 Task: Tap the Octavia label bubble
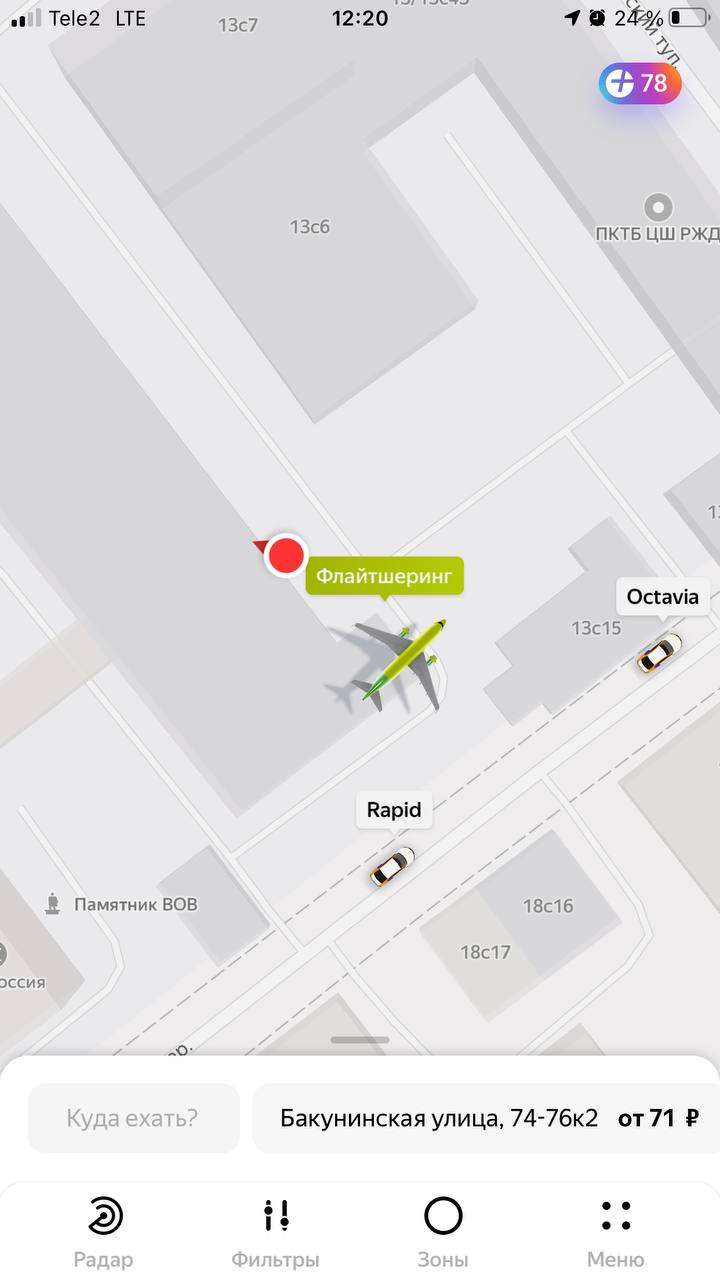(663, 598)
